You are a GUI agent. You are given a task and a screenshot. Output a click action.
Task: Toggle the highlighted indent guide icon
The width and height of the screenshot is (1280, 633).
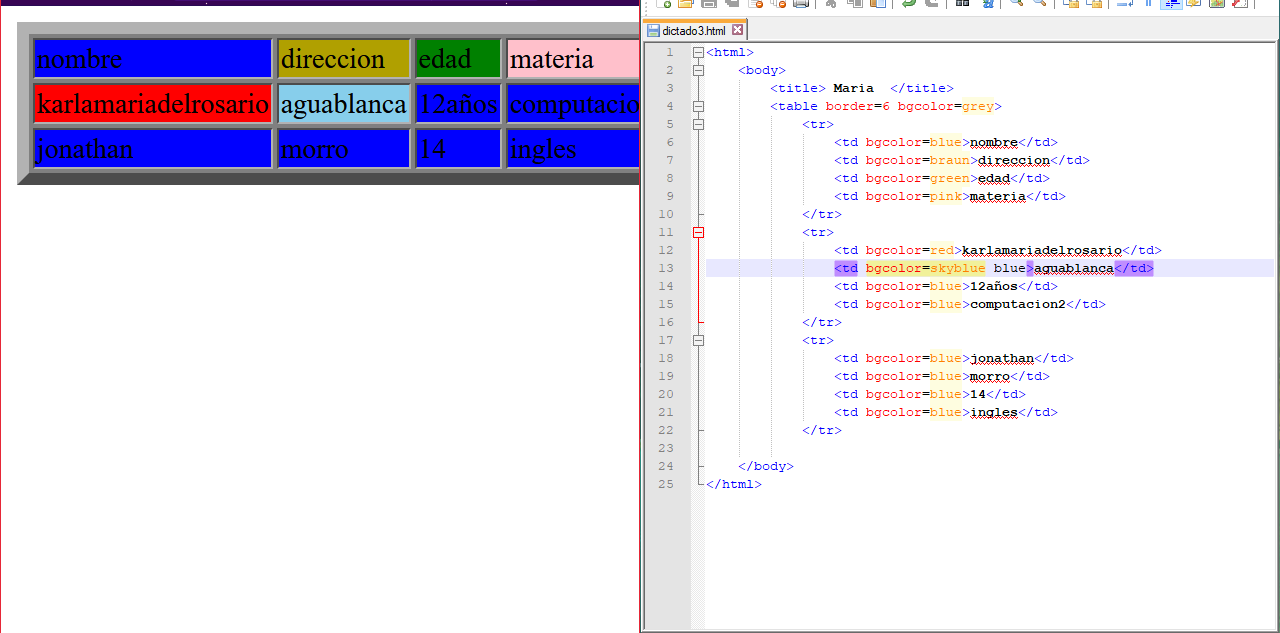(1170, 4)
